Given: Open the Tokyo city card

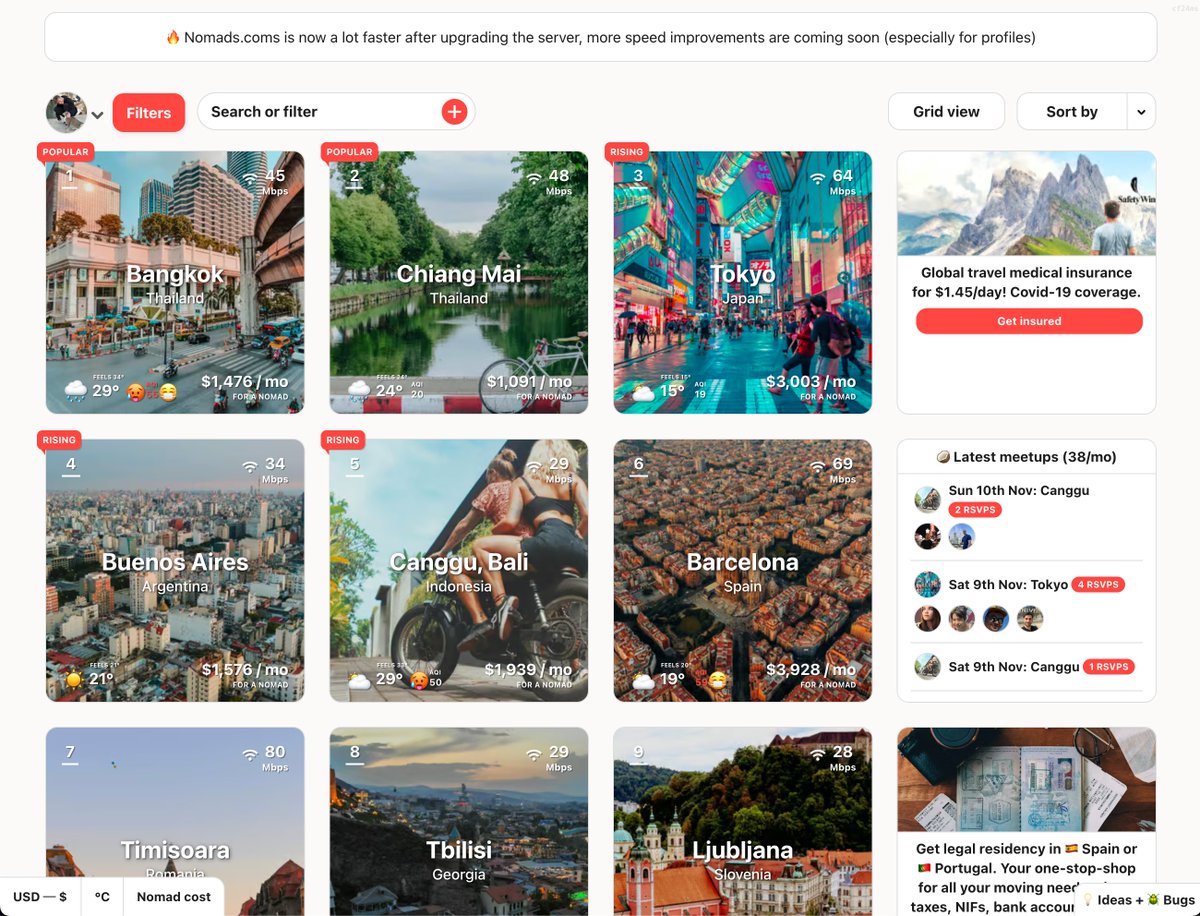Looking at the screenshot, I should [x=743, y=282].
